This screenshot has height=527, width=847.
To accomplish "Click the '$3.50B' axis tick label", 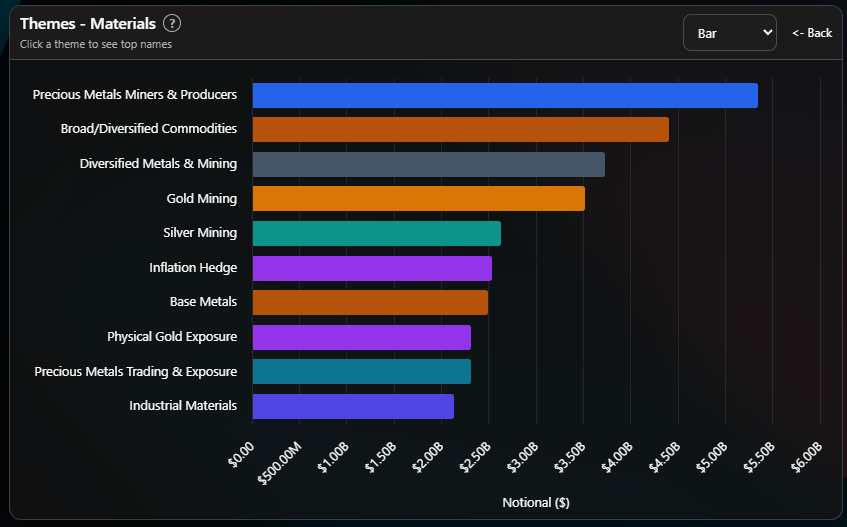I will [x=569, y=457].
